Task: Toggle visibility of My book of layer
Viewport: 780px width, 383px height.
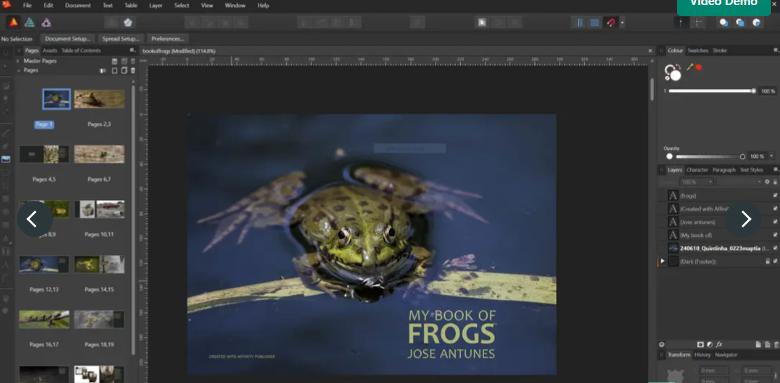Action: click(x=775, y=235)
